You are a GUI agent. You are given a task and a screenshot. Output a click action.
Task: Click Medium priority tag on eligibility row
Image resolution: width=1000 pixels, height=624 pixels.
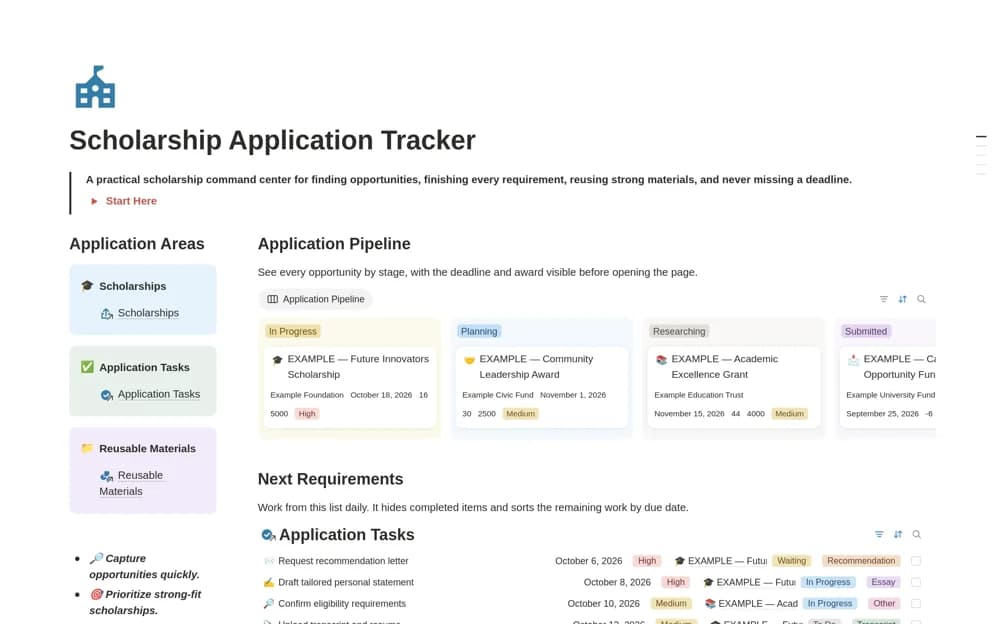(x=671, y=603)
